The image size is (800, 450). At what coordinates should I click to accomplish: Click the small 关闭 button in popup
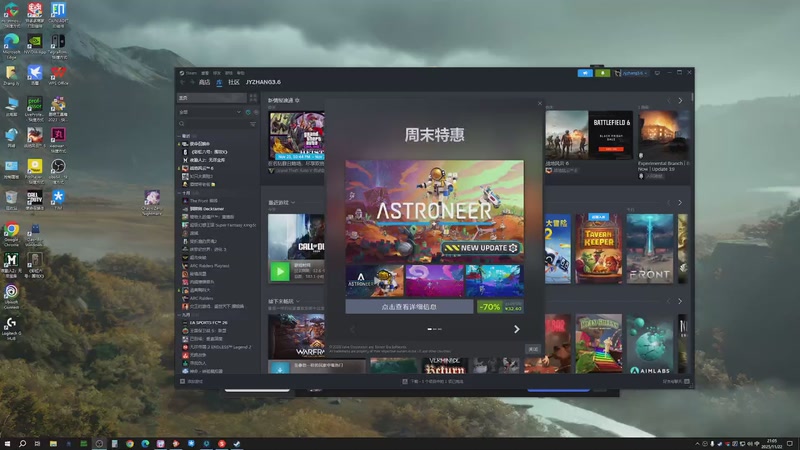point(533,349)
